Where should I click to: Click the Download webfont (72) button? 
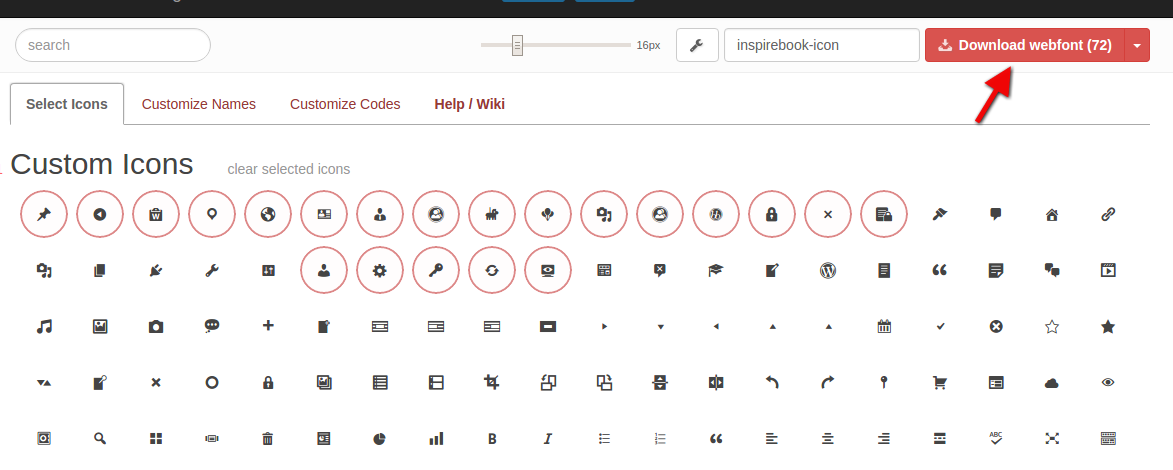(1025, 45)
